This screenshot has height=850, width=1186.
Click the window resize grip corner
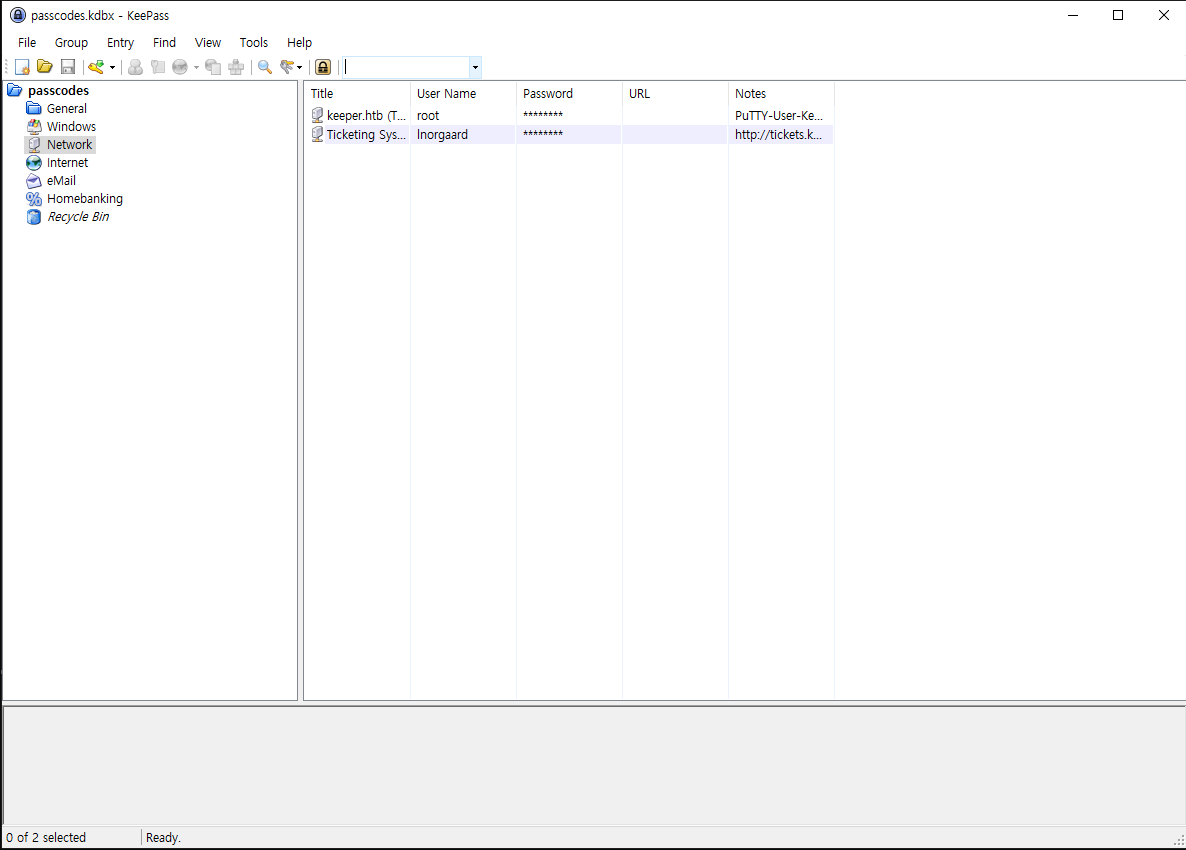(1178, 840)
